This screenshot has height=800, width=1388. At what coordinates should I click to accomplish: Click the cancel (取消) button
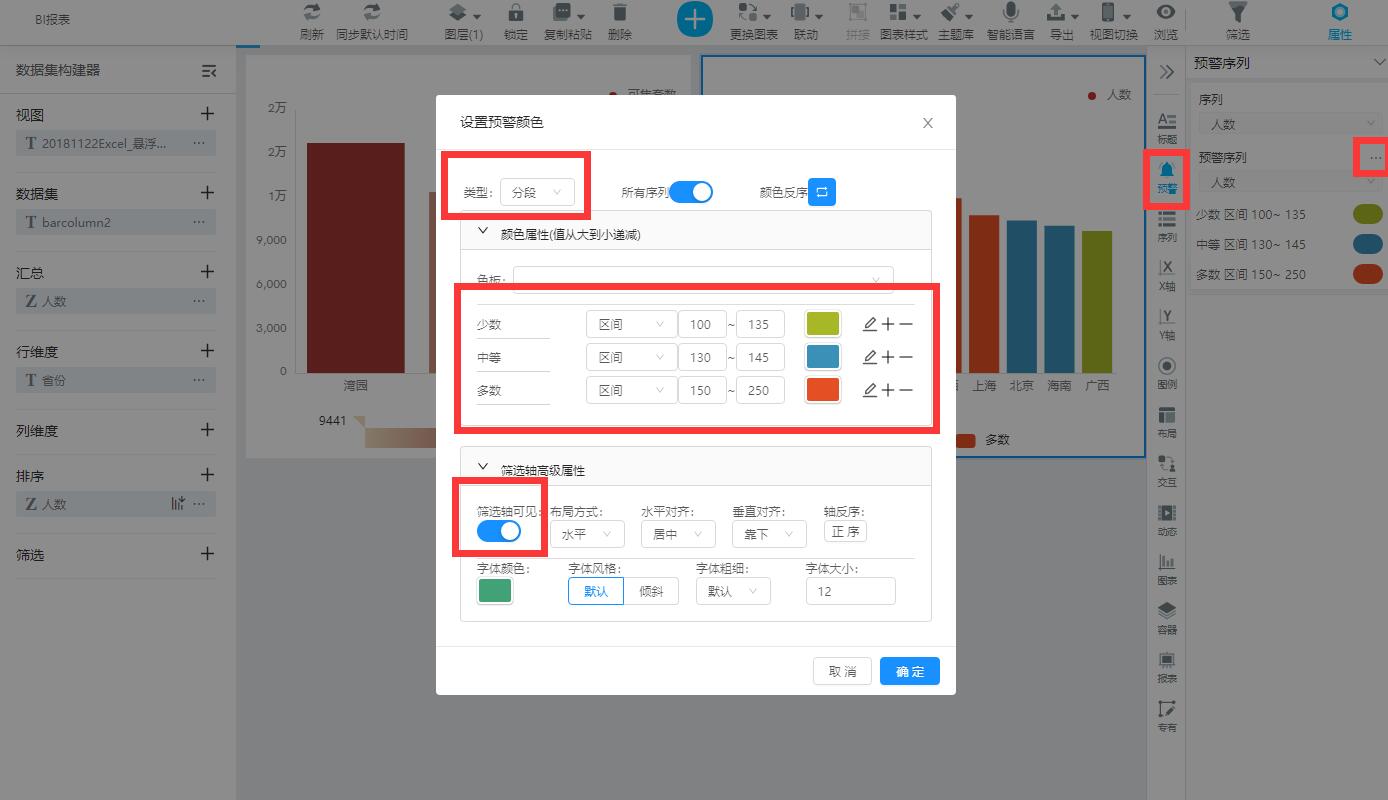click(842, 671)
